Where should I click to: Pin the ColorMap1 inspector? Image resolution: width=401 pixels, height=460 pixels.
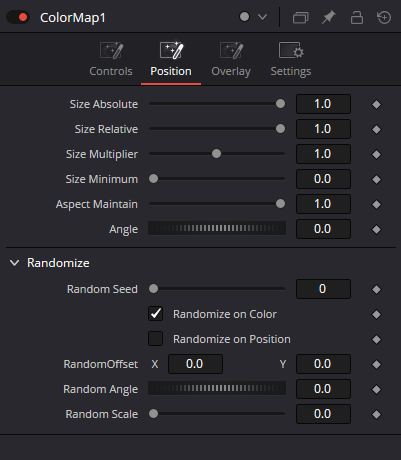coord(329,17)
